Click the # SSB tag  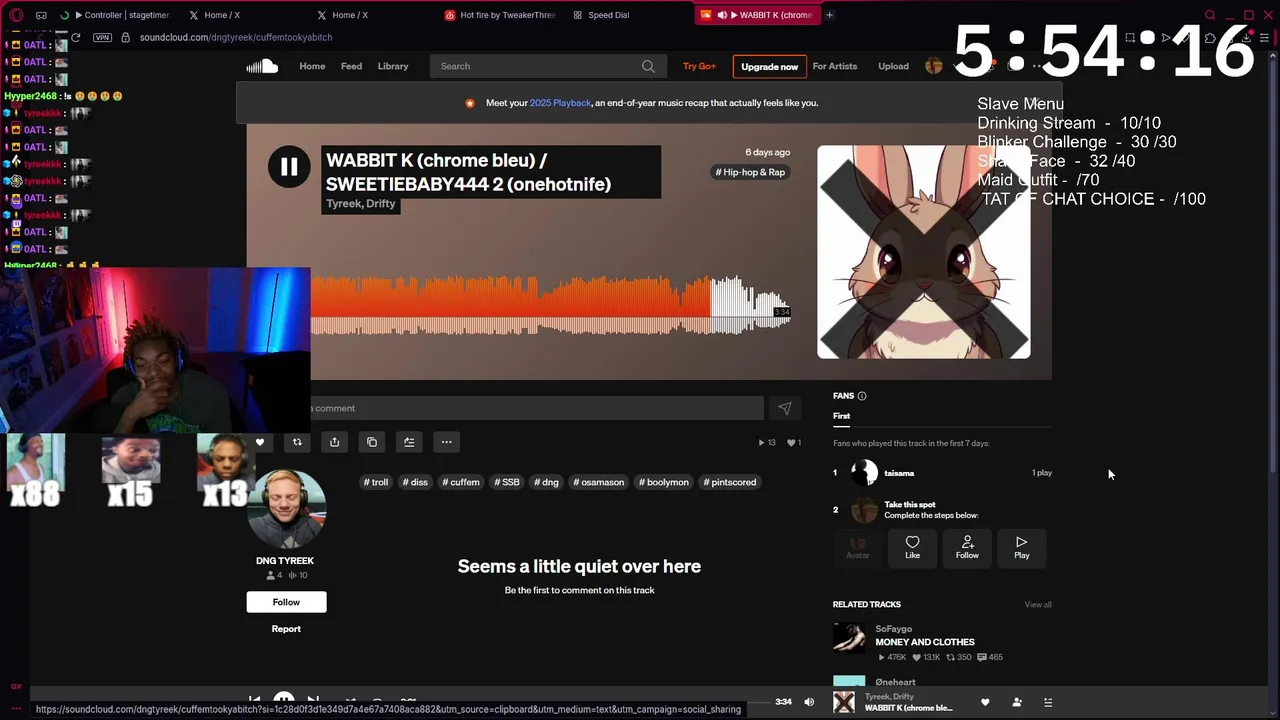pyautogui.click(x=507, y=482)
